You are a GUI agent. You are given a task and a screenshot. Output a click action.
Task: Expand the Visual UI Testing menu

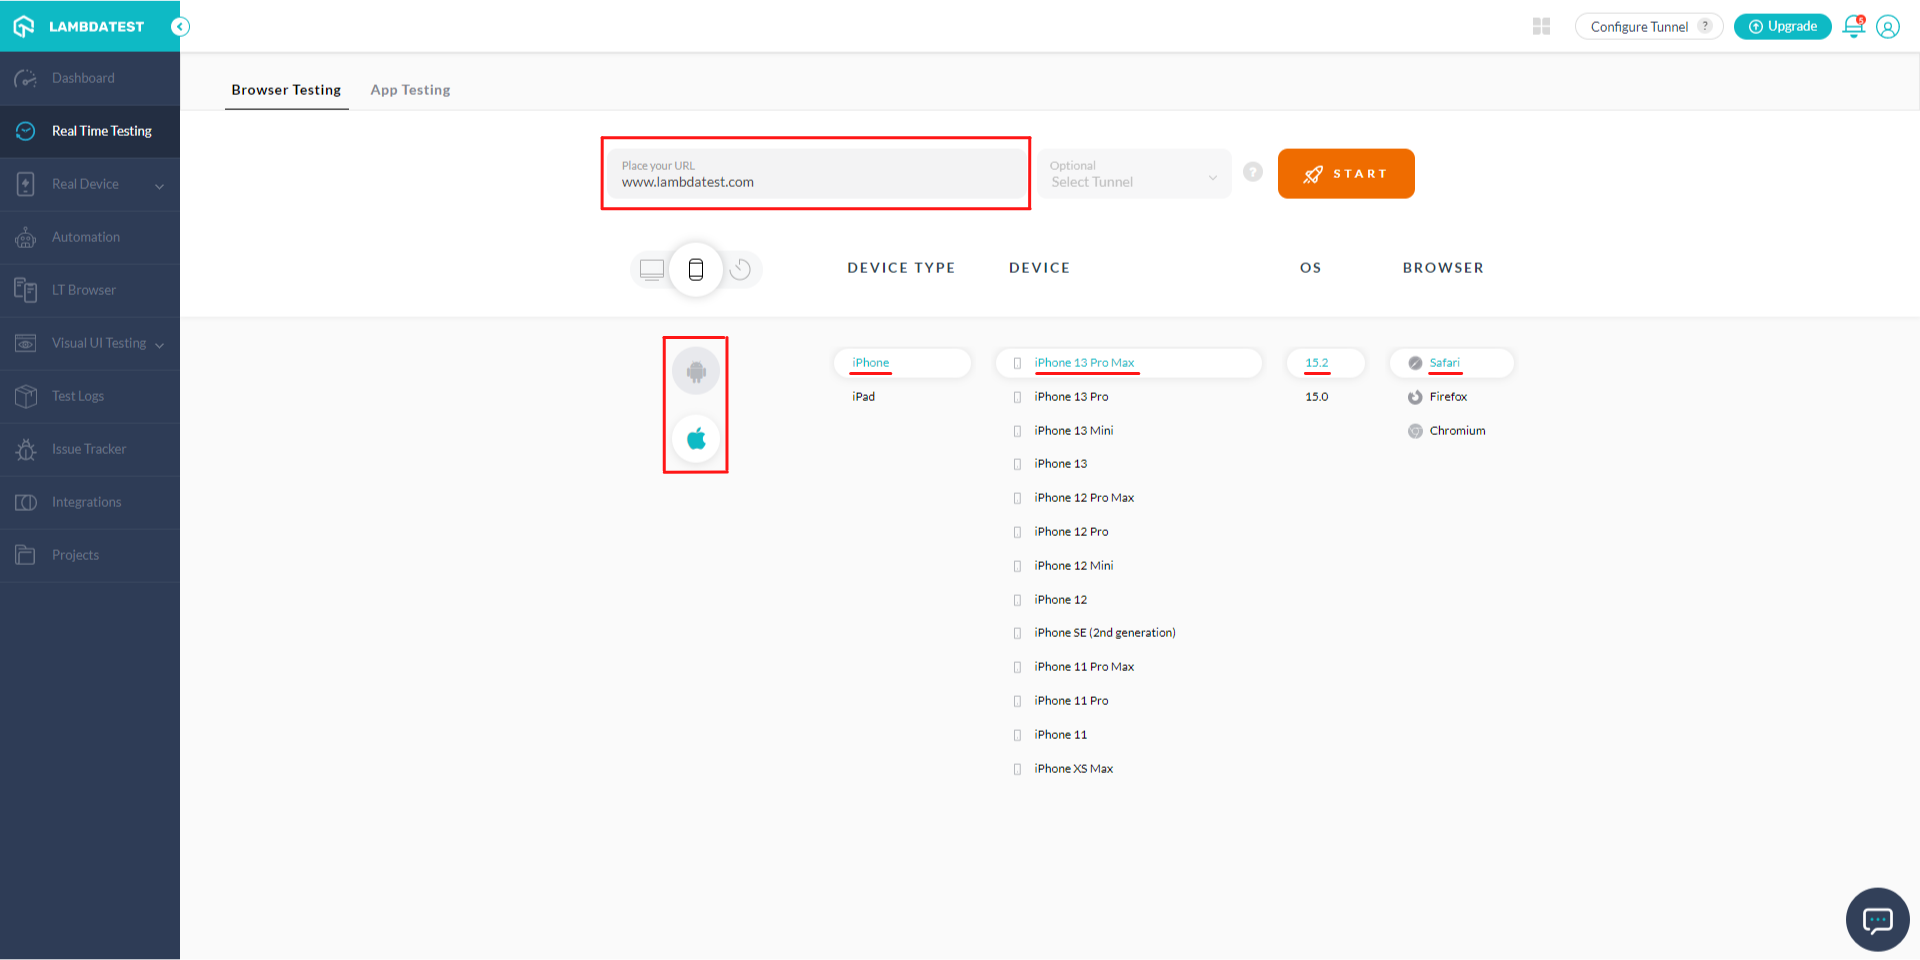coord(90,343)
